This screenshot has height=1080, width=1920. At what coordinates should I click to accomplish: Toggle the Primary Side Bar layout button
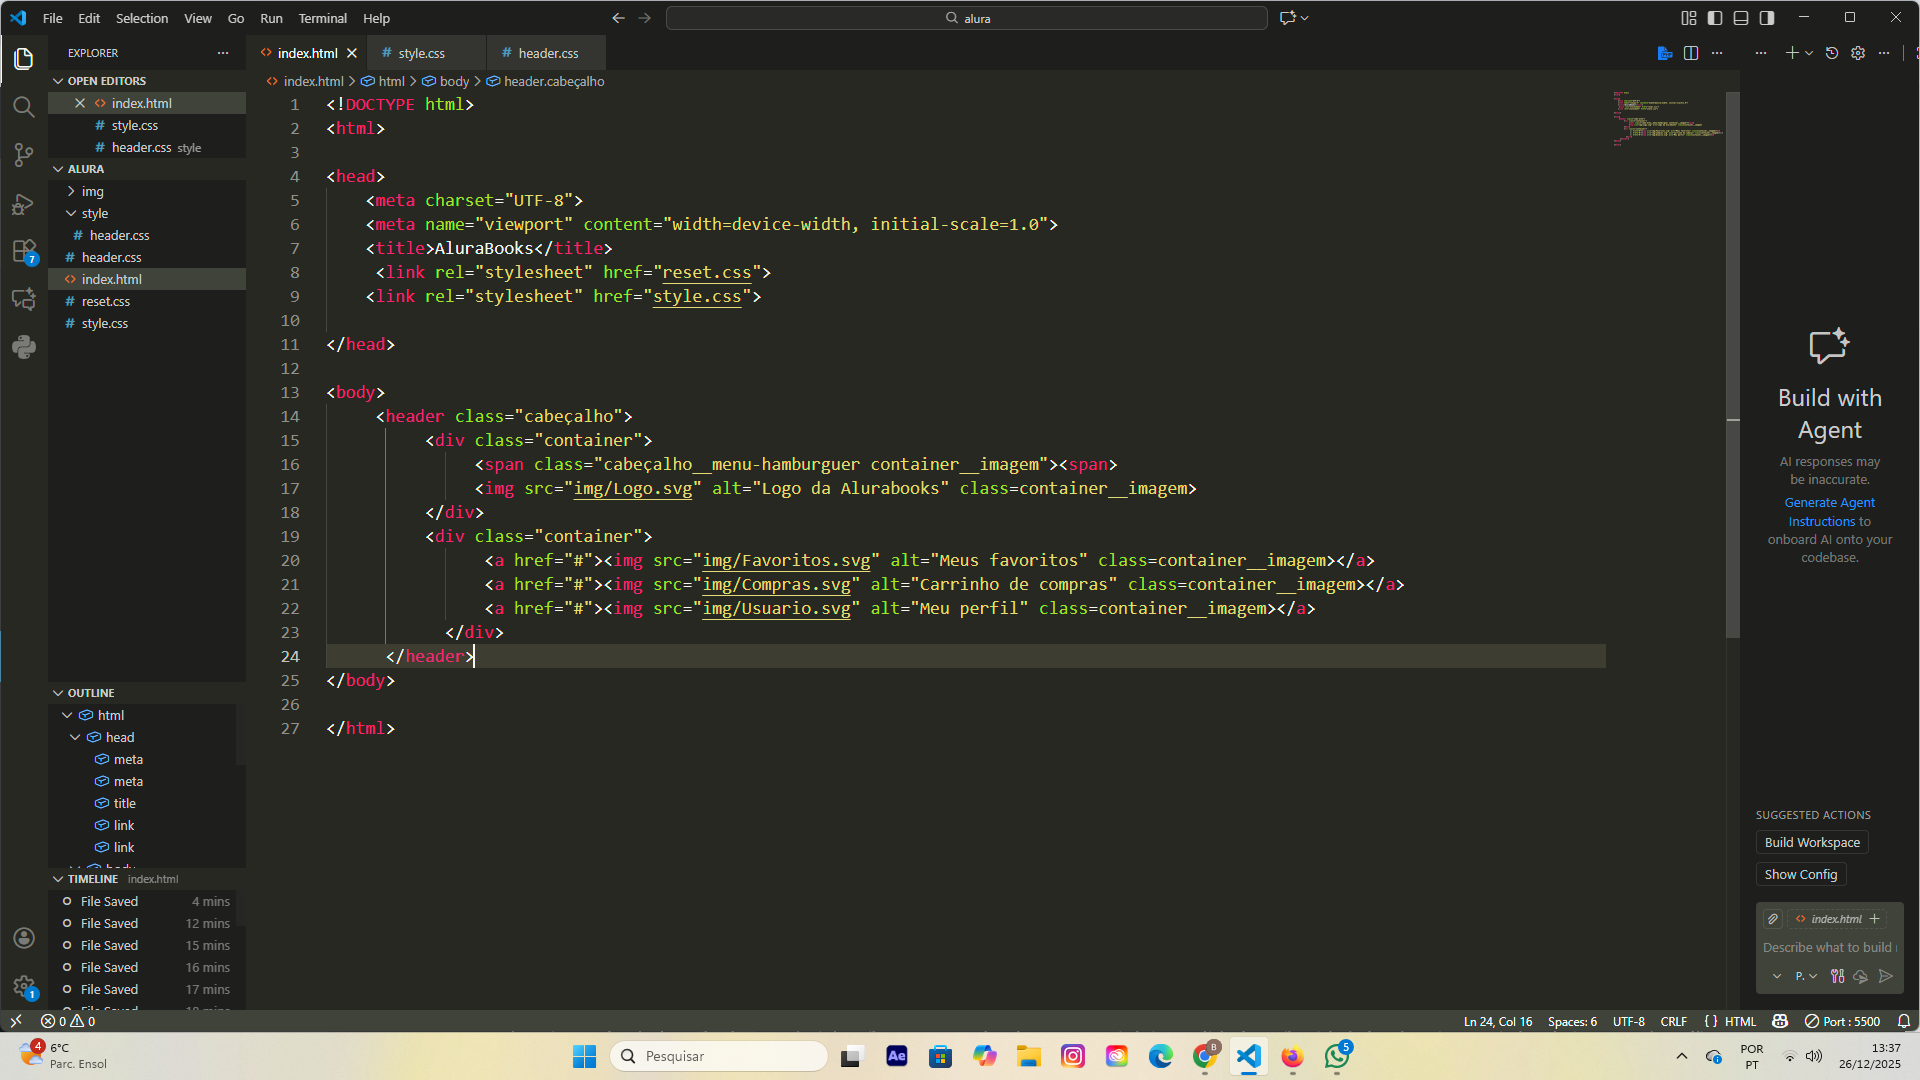click(x=1715, y=18)
